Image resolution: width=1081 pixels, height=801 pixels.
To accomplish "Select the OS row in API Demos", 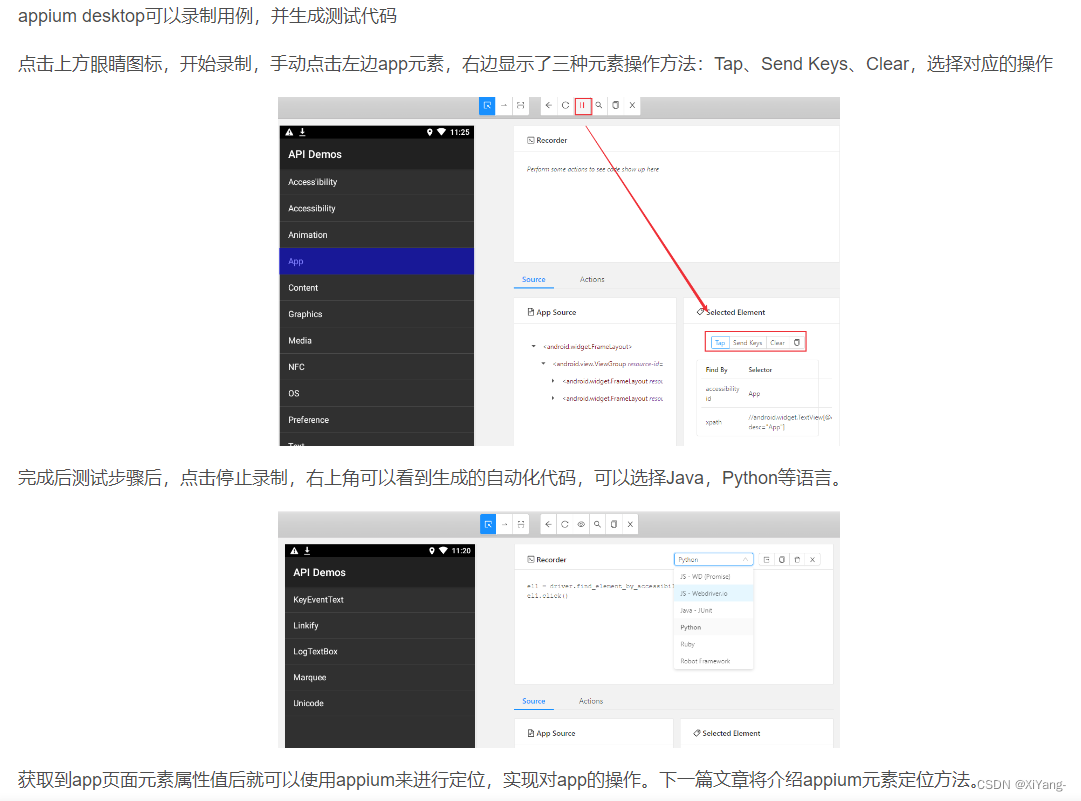I will coord(376,394).
